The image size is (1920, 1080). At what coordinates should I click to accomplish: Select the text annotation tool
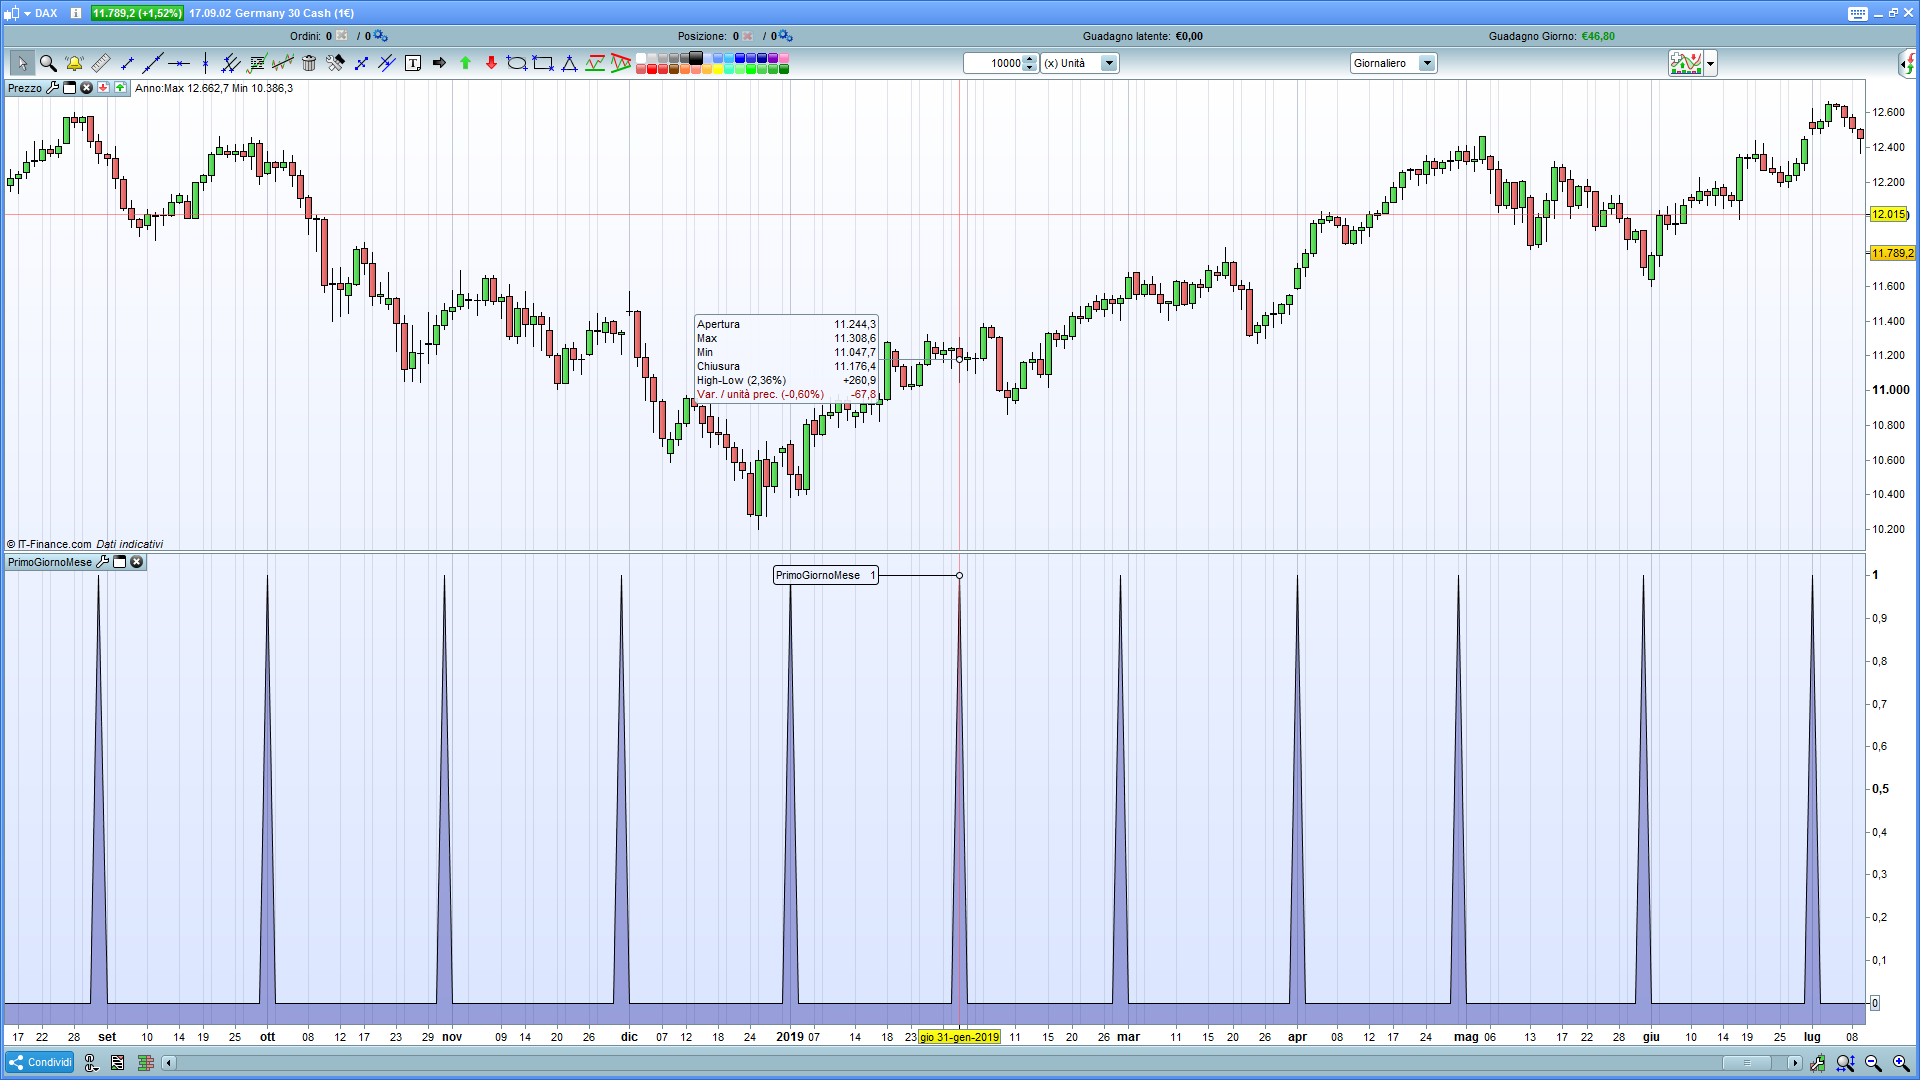point(413,63)
